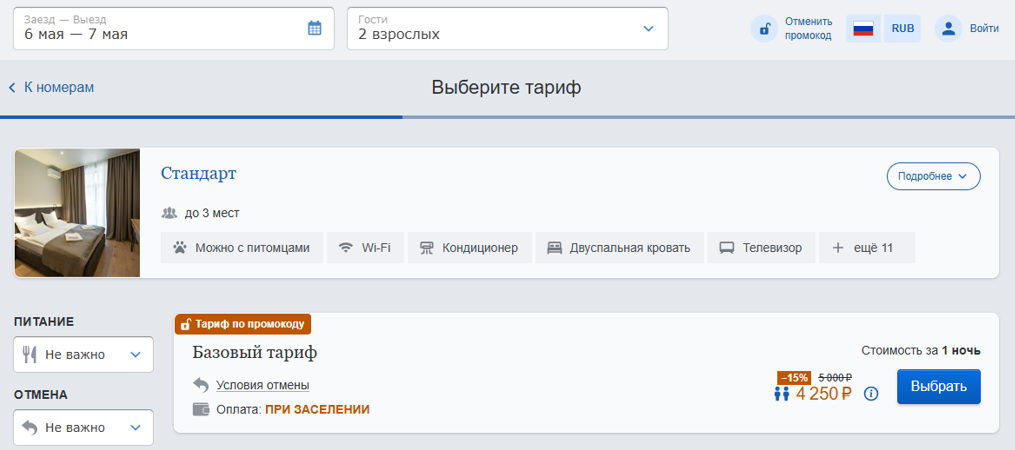Screen dimensions: 1015x450
Task: Click the user profile avatar icon
Action: (947, 29)
